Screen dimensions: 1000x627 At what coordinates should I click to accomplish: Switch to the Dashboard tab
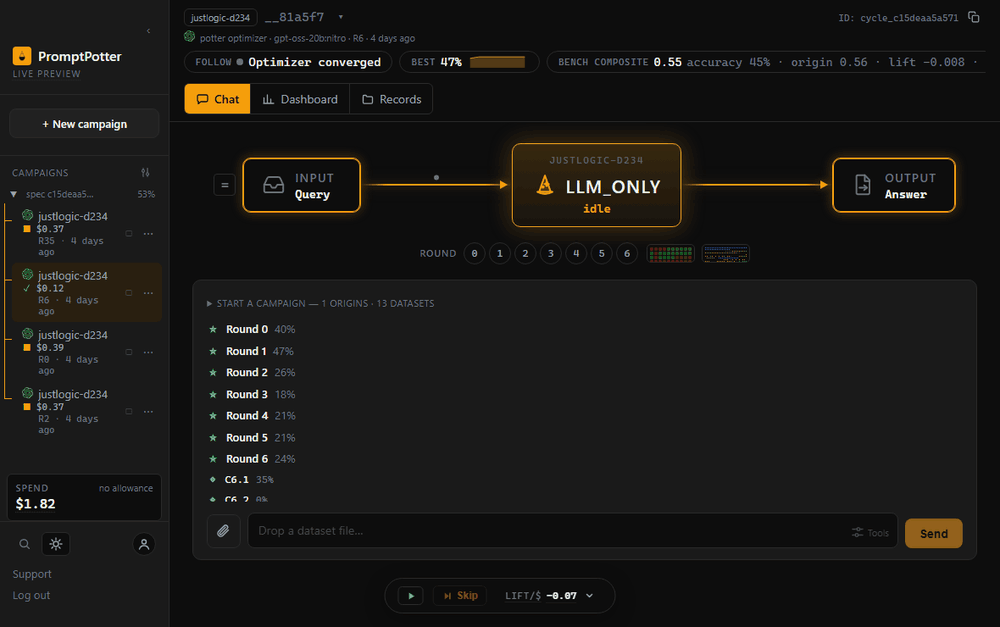300,99
